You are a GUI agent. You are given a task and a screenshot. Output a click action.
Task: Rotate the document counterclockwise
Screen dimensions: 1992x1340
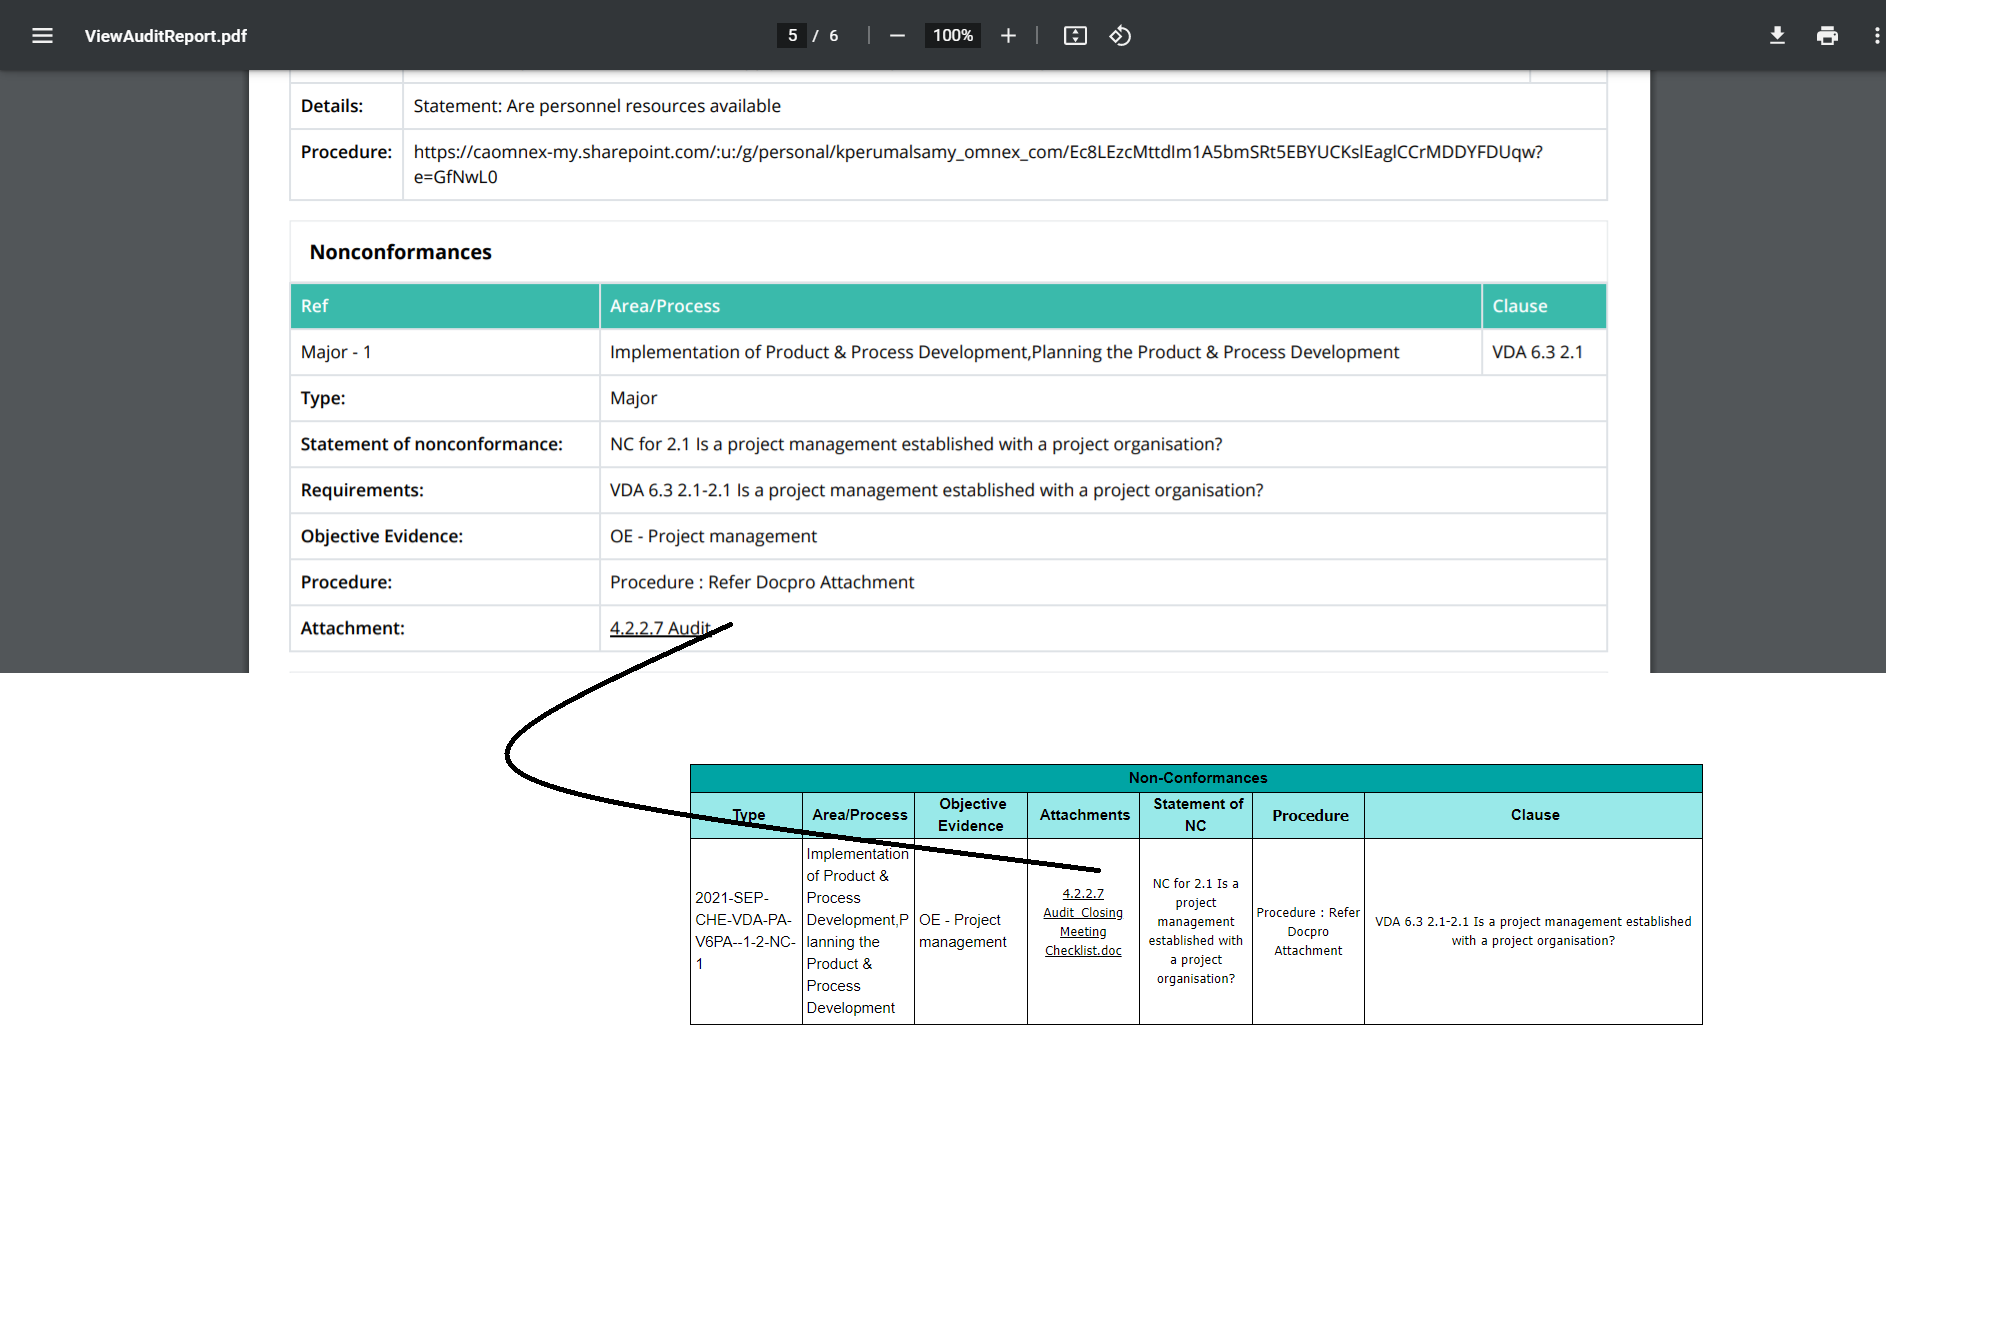pyautogui.click(x=1120, y=36)
